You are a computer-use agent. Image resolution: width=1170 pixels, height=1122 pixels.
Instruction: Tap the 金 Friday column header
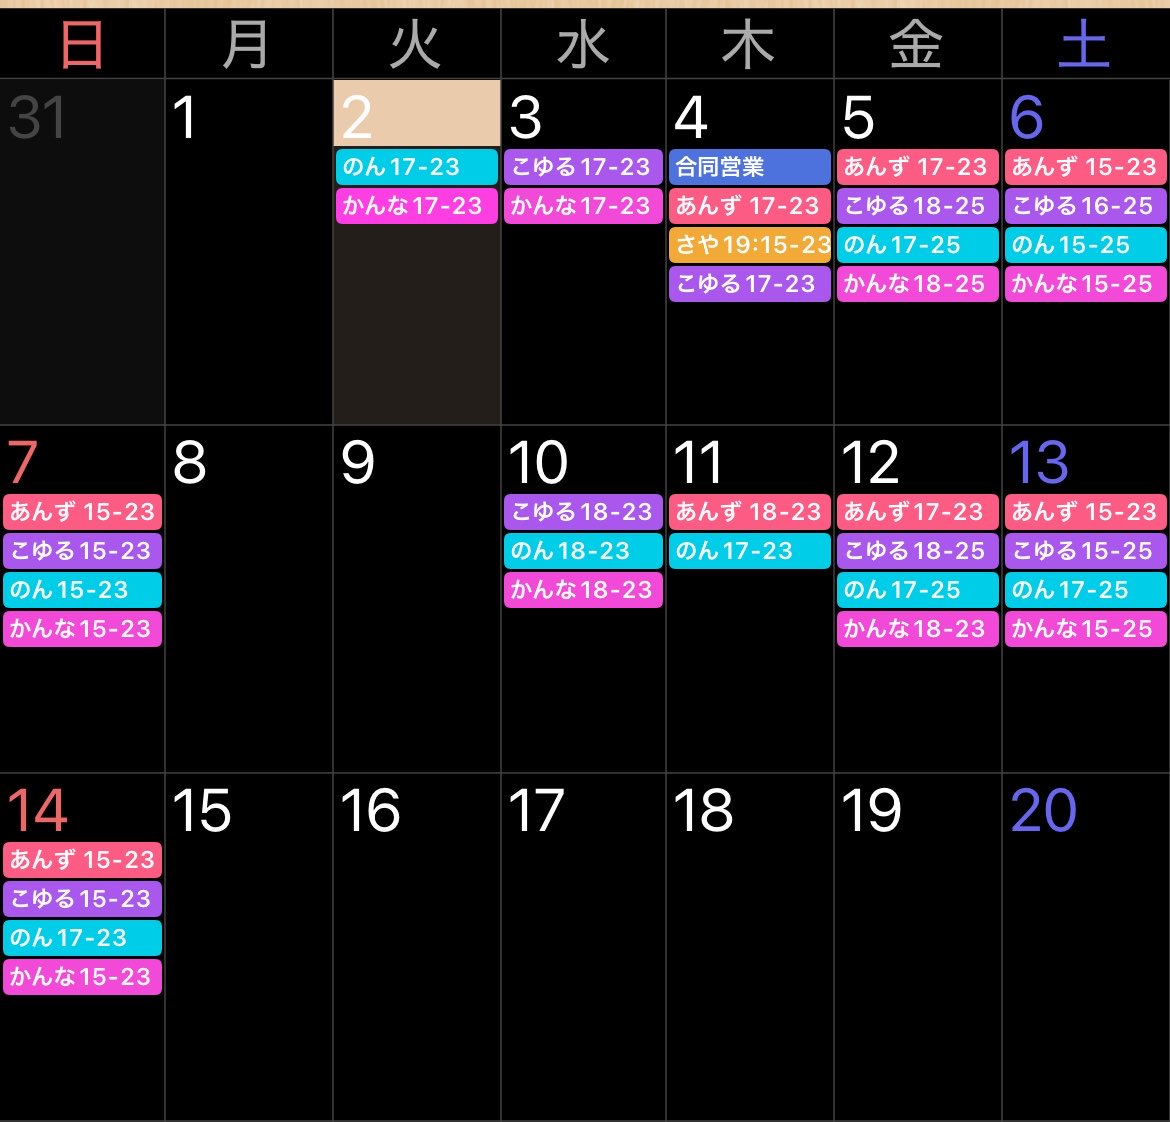[916, 44]
